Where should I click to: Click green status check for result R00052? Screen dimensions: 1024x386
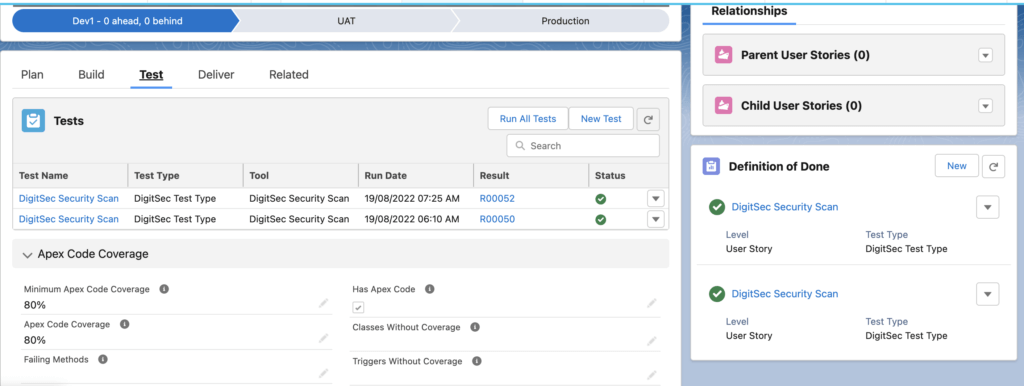pyautogui.click(x=601, y=199)
